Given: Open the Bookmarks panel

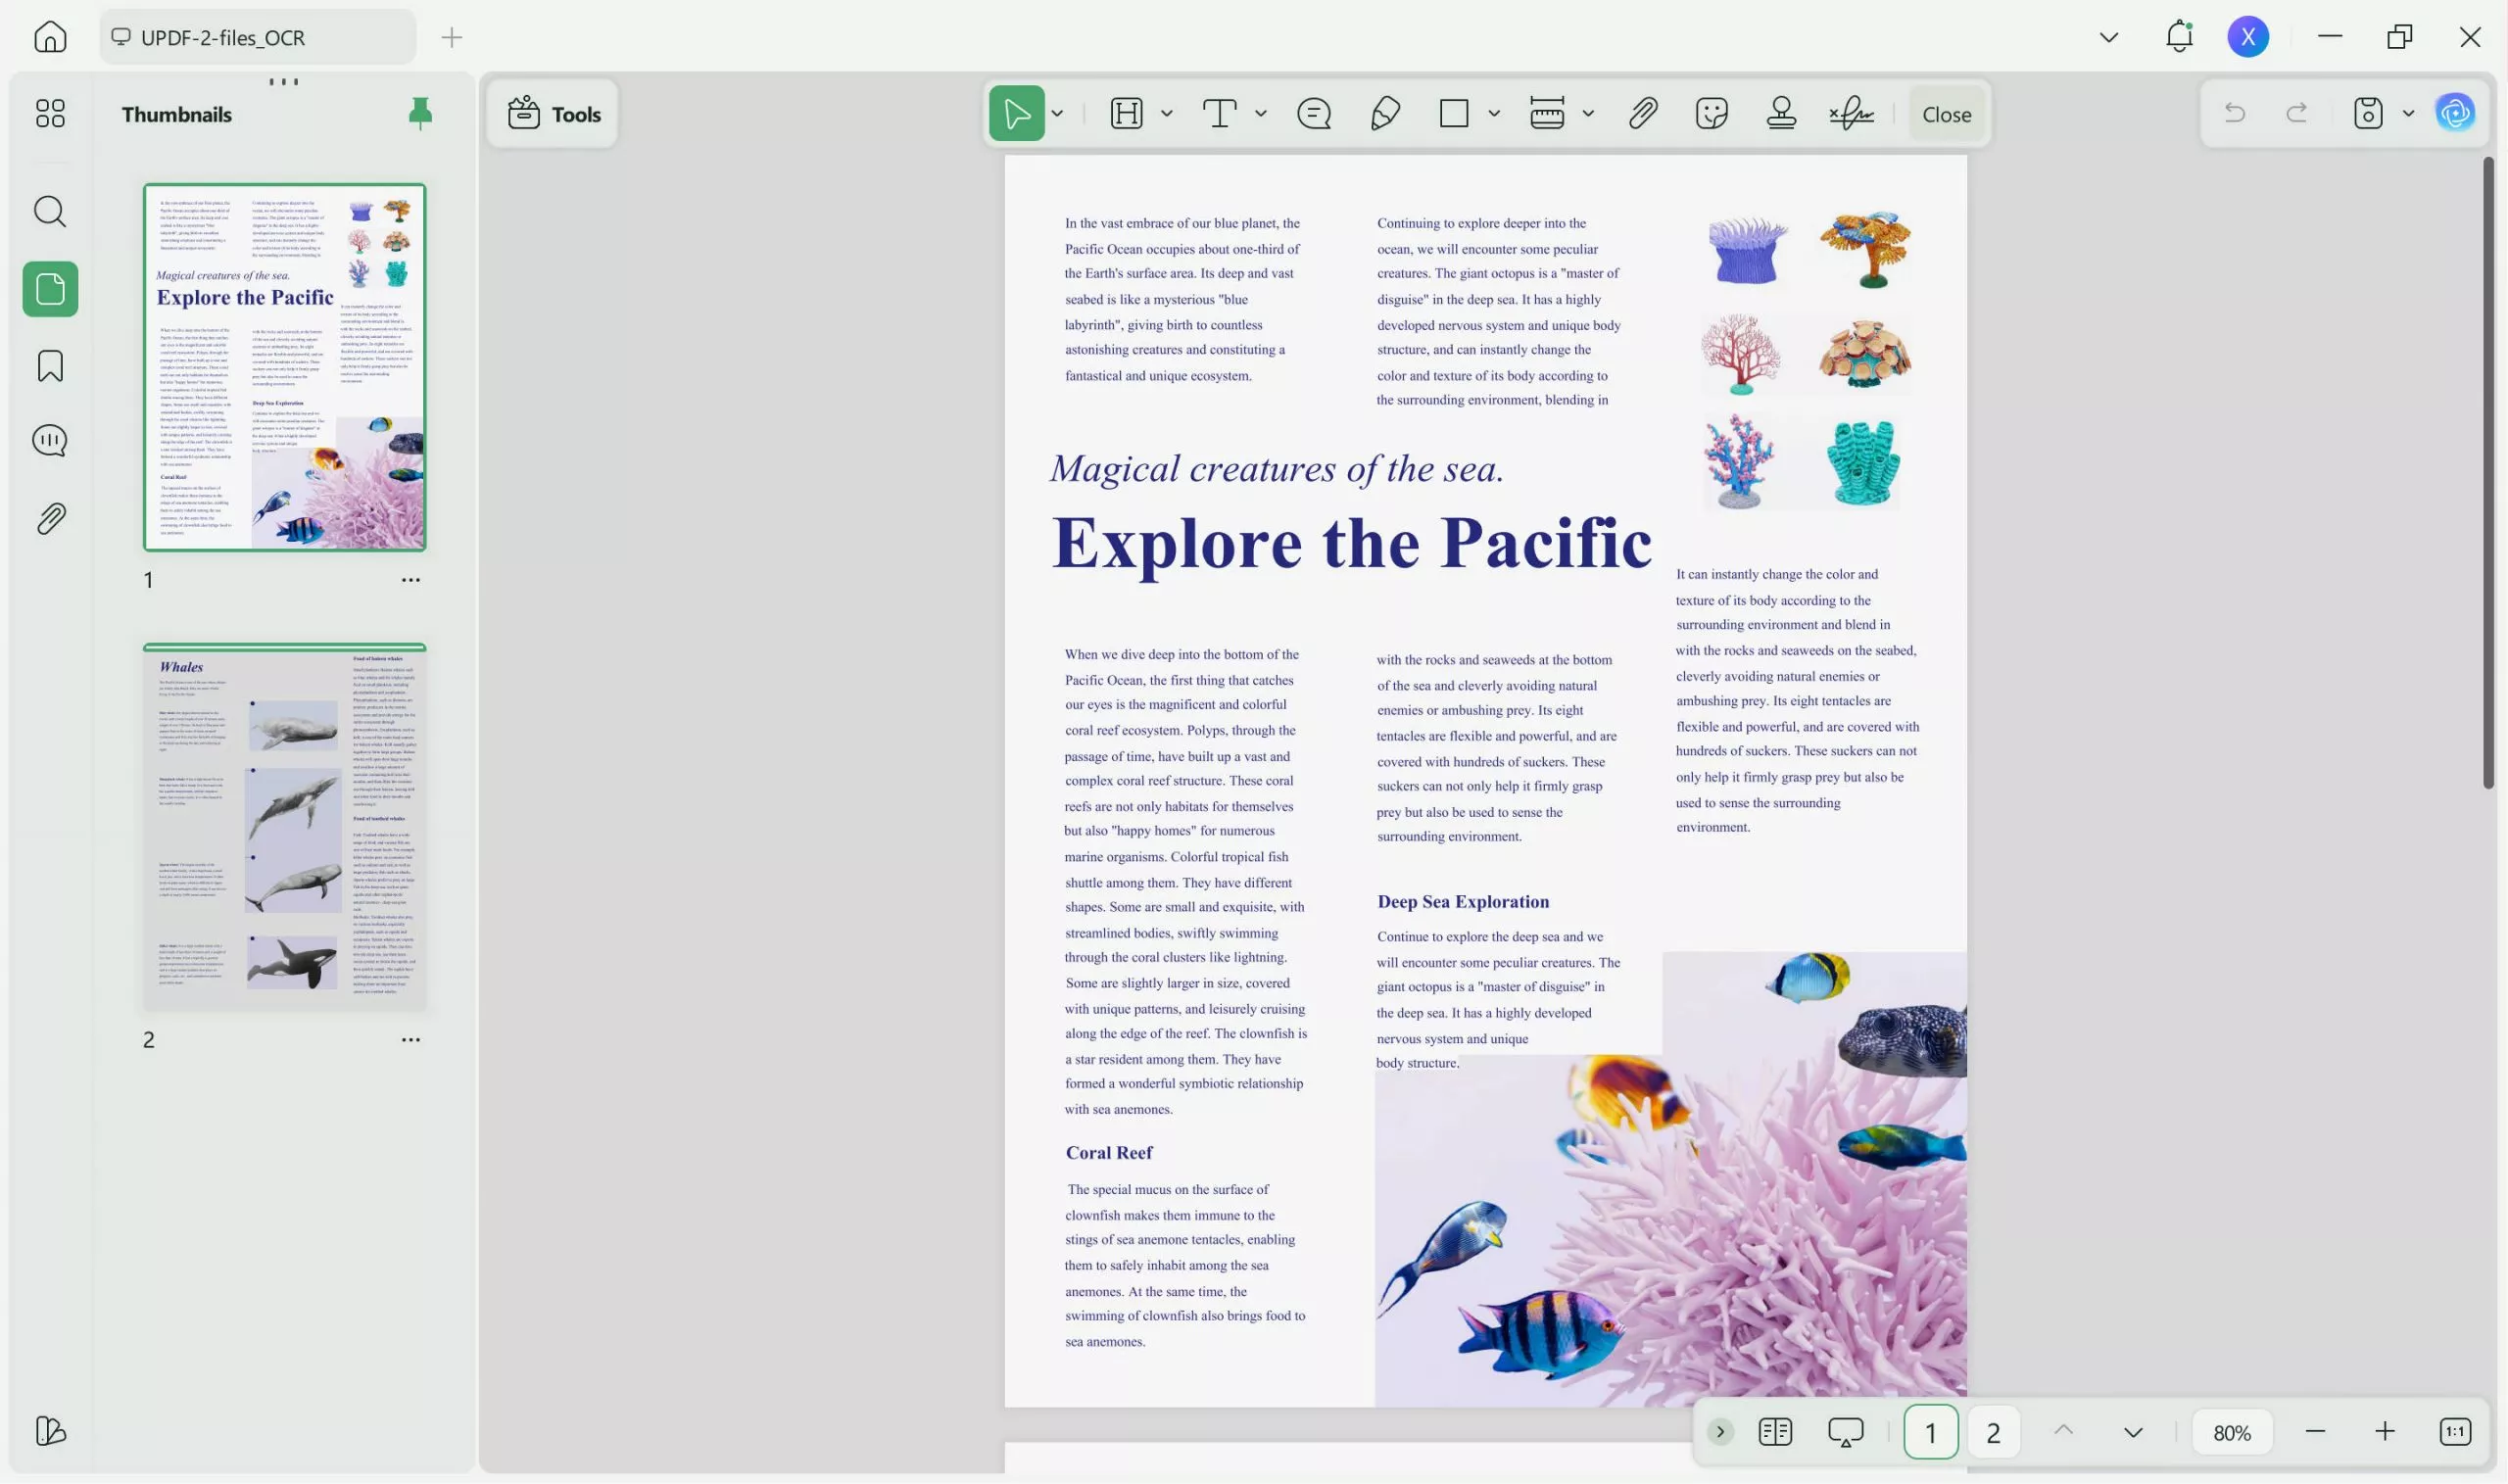Looking at the screenshot, I should pos(49,366).
